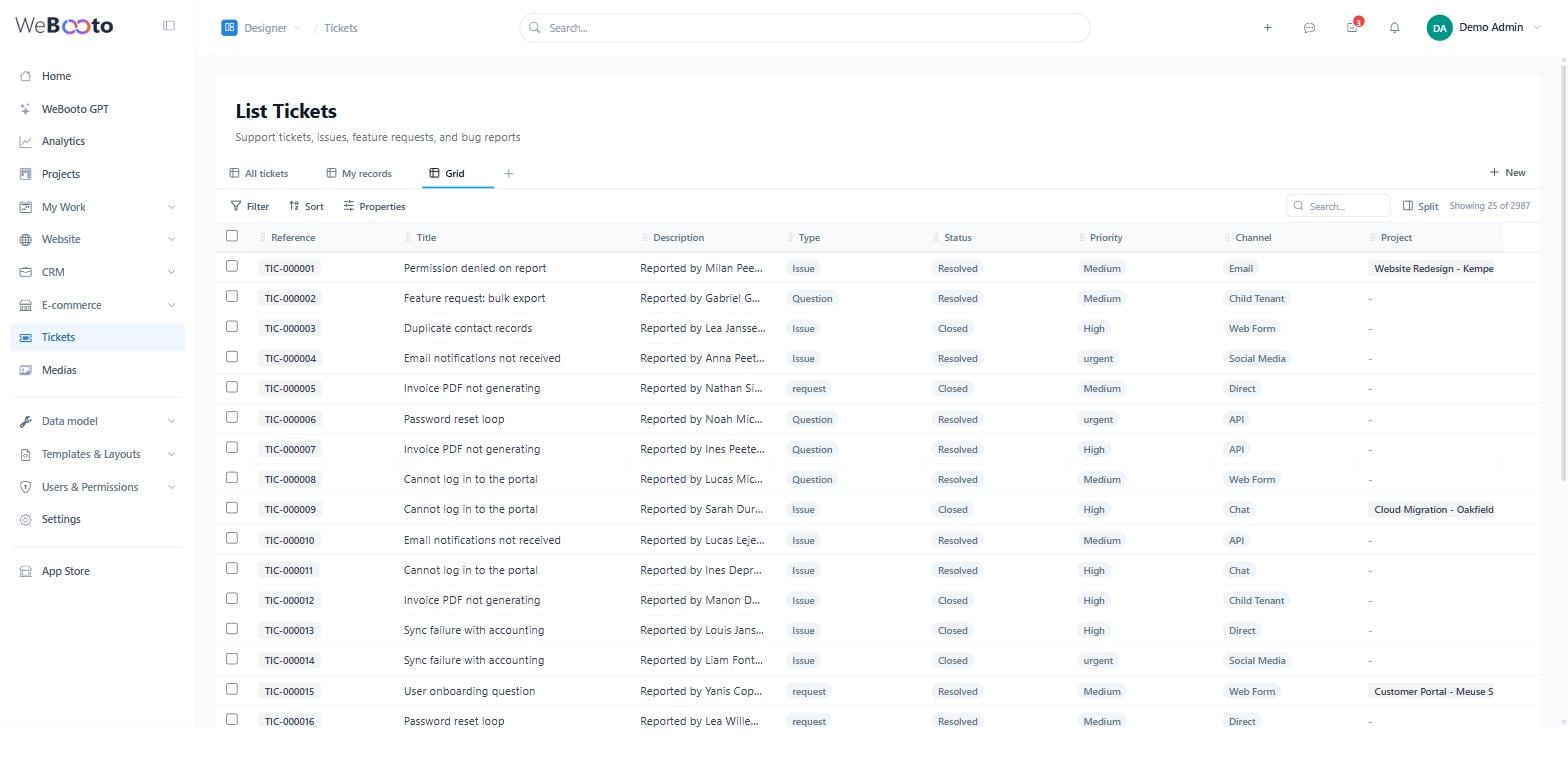Expand the E-commerce menu
Image resolution: width=1568 pixels, height=772 pixels.
pos(98,305)
